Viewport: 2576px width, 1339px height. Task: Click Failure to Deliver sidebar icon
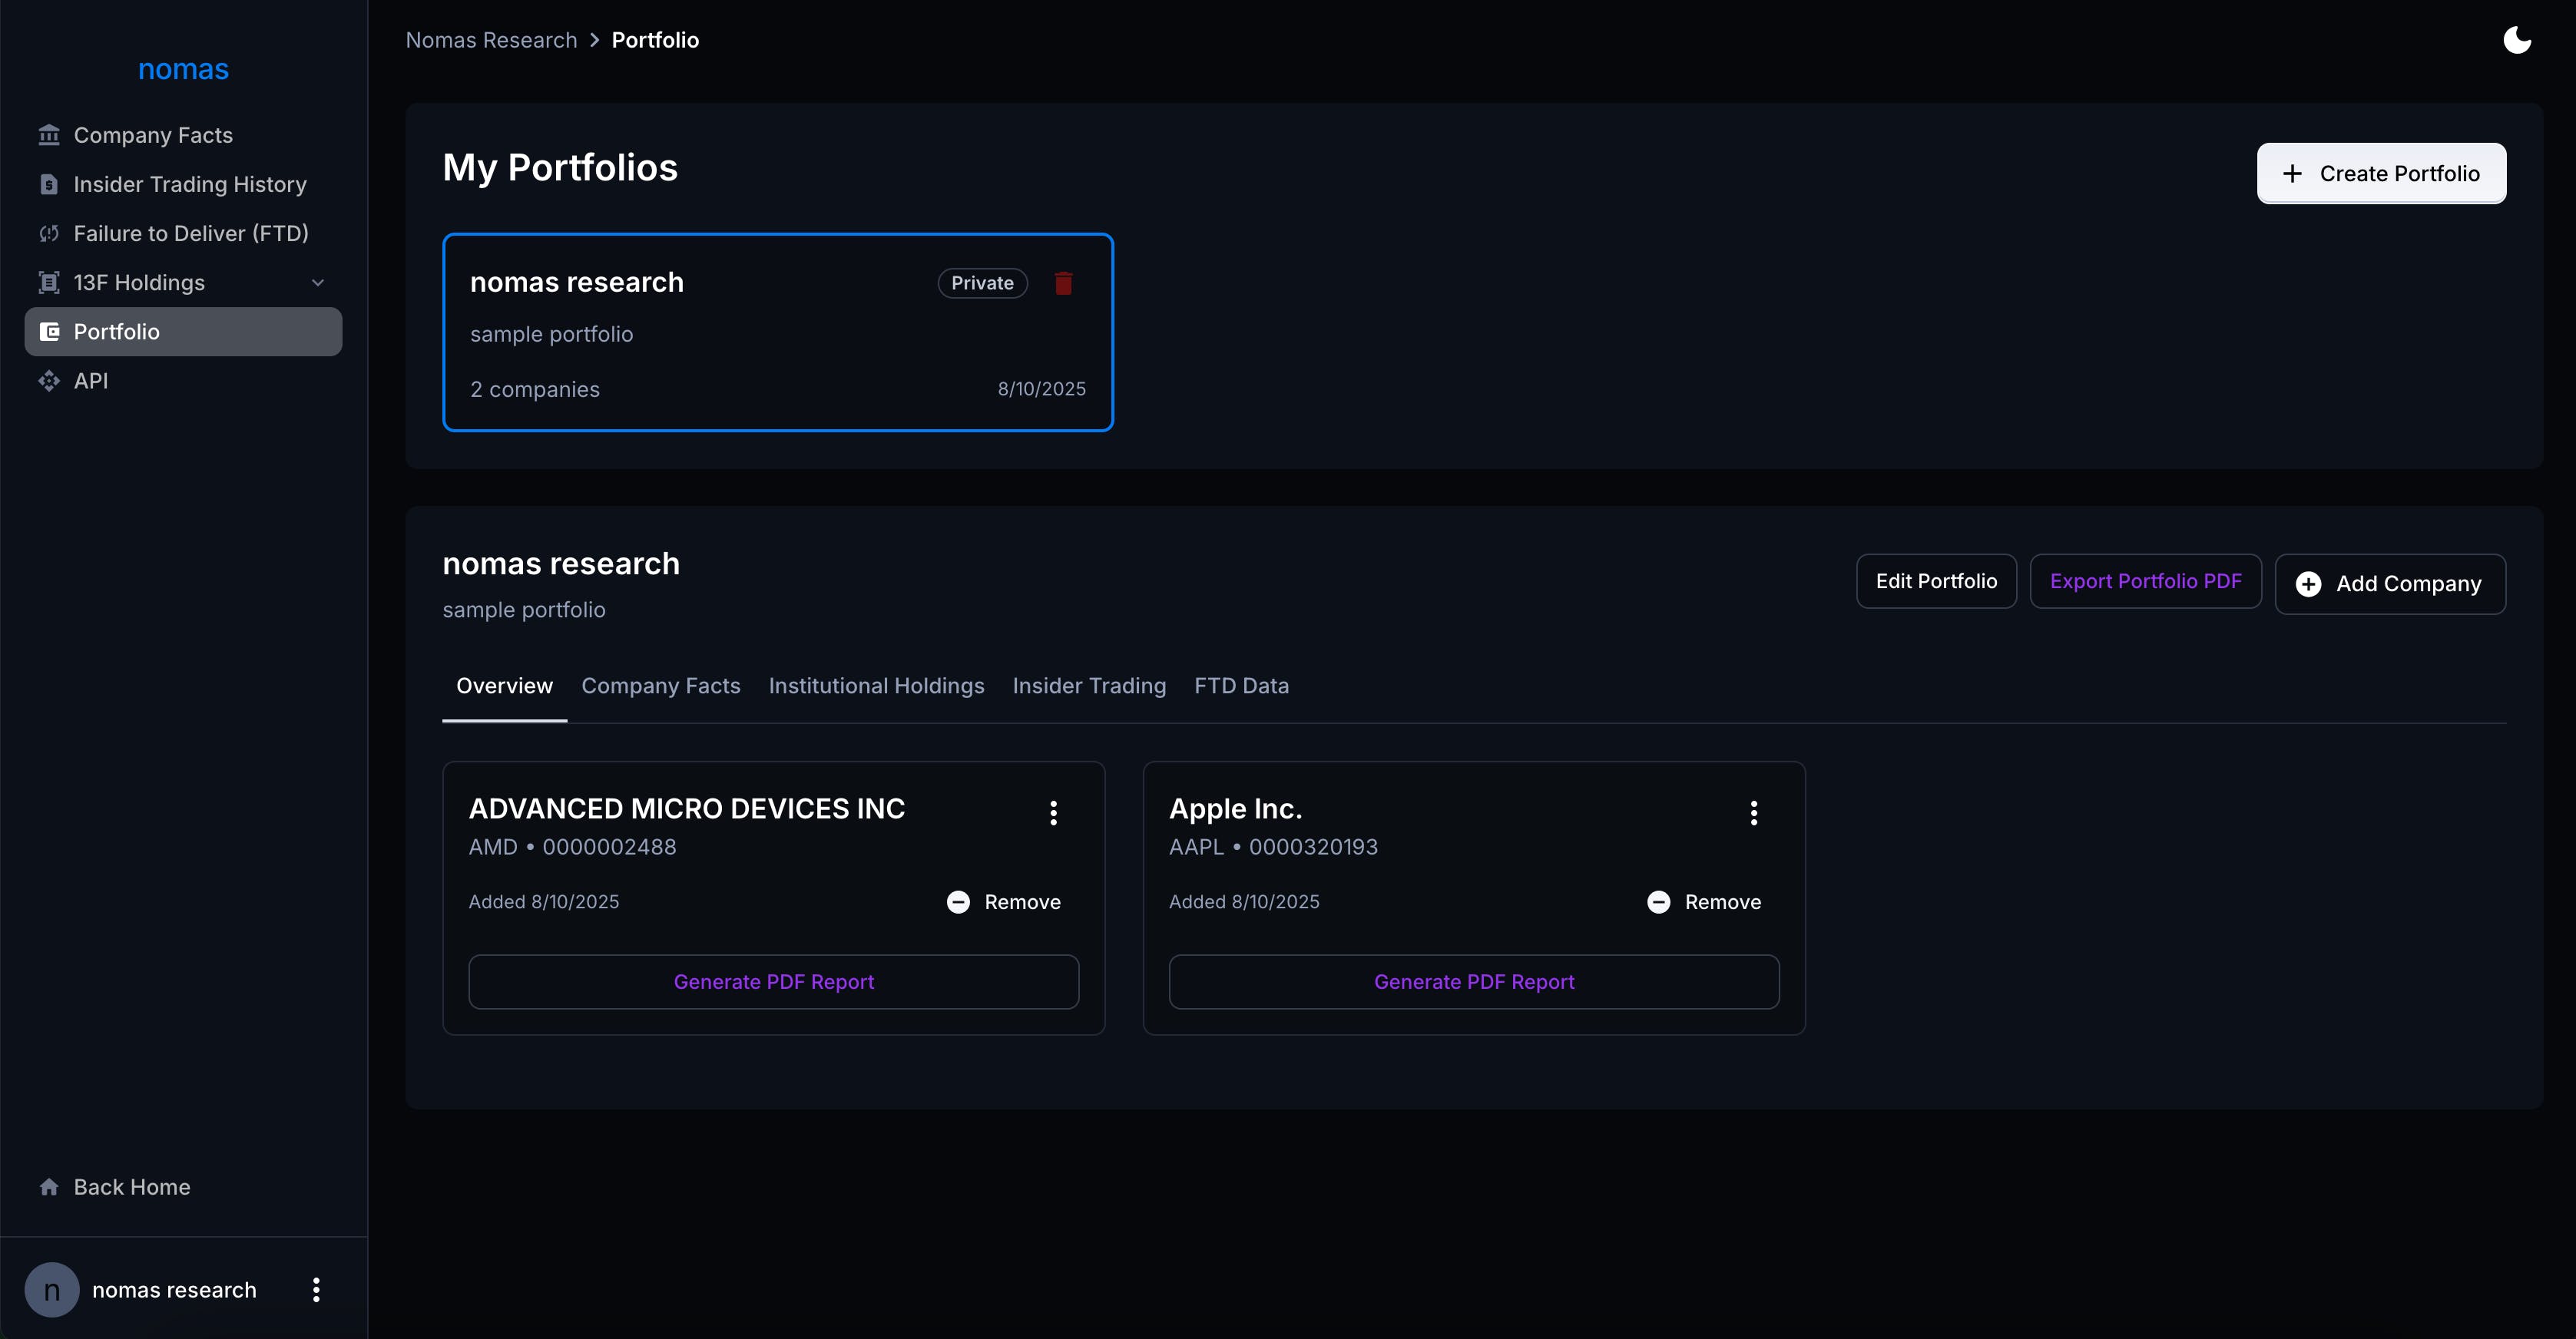click(x=49, y=233)
